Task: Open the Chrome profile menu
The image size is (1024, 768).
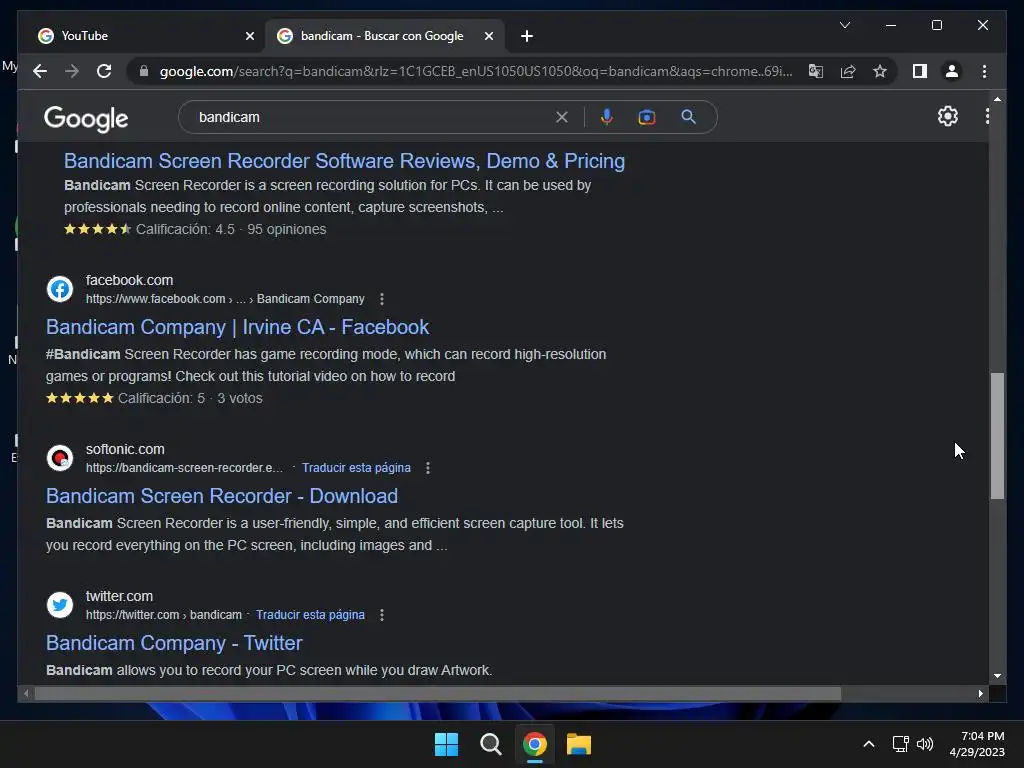Action: click(x=952, y=71)
